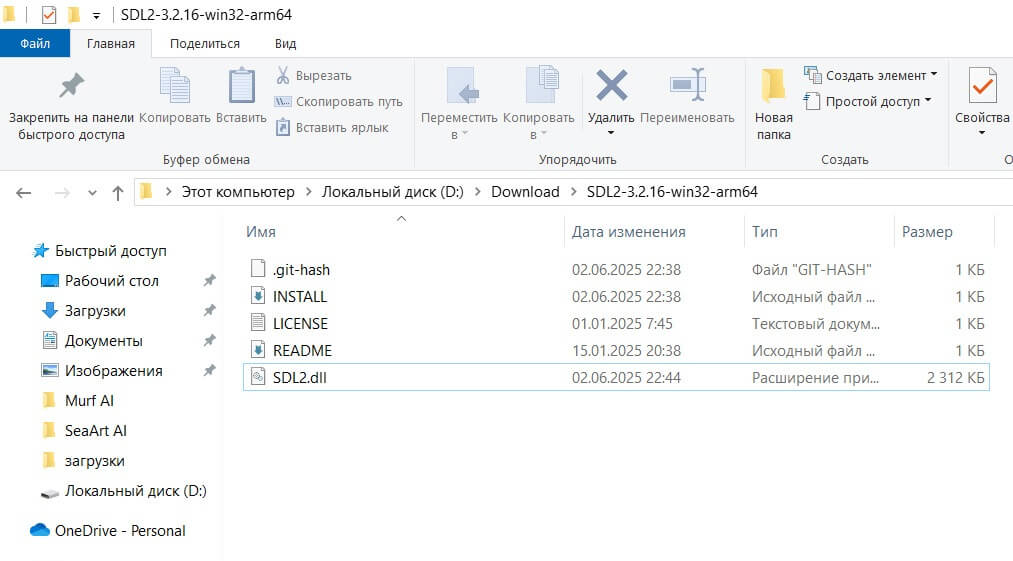The image size is (1013, 561).
Task: Expand the Свойства dropdown arrow
Action: [x=982, y=133]
